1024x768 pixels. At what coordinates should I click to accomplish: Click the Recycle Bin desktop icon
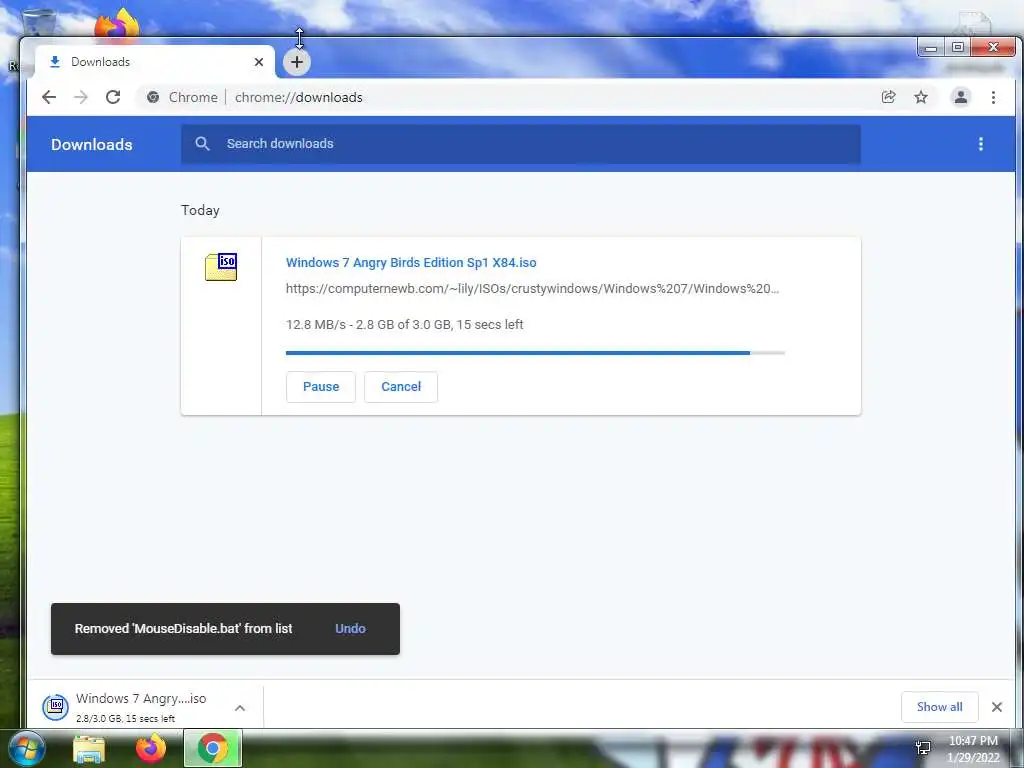point(39,22)
